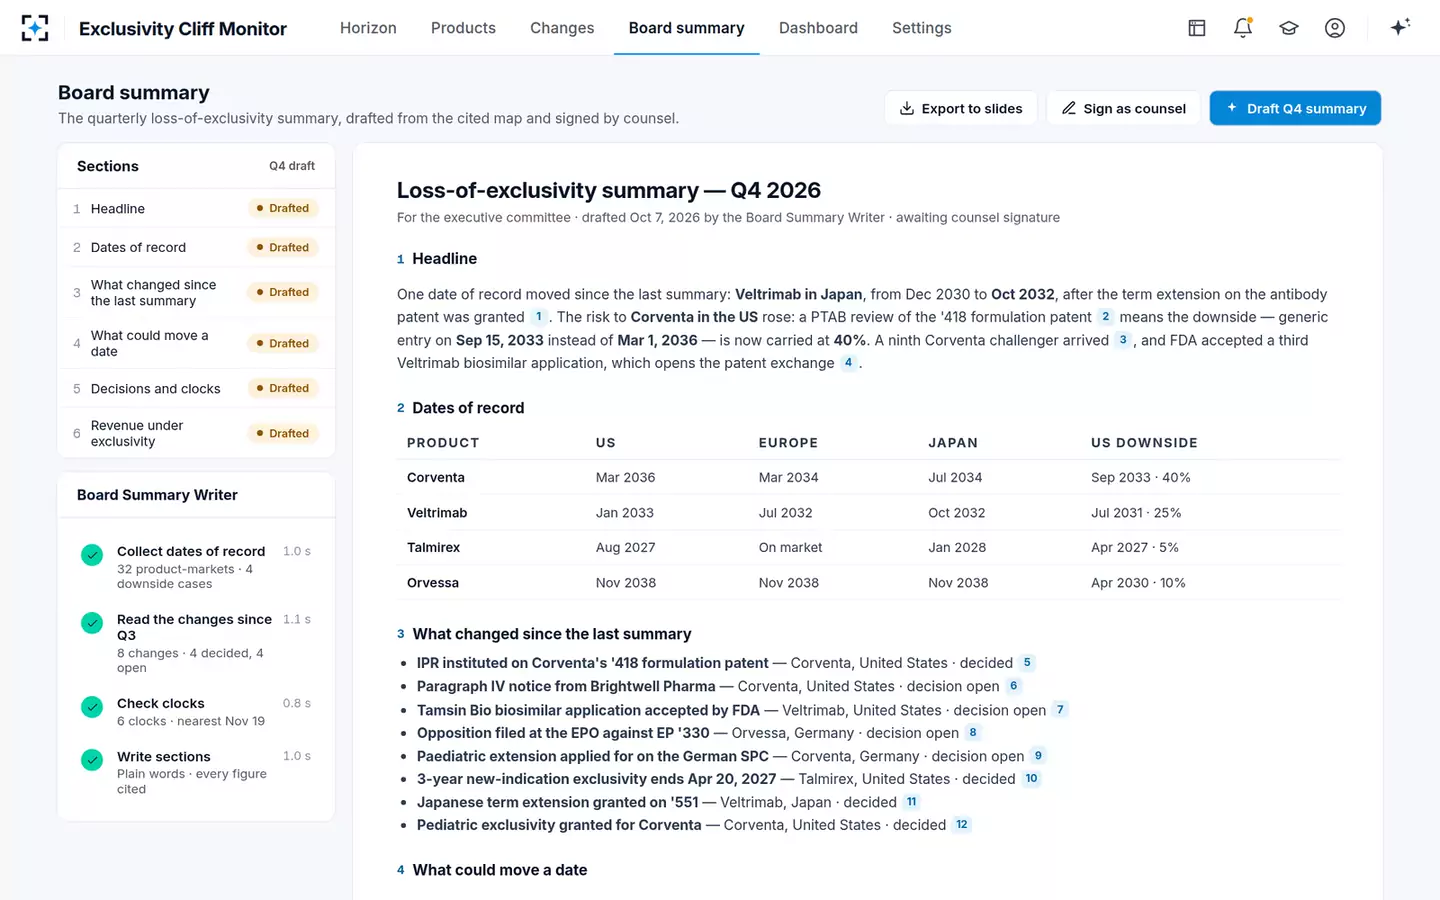Open citation 11 on the Japanese term extension item
The image size is (1440, 900).
[x=911, y=802]
